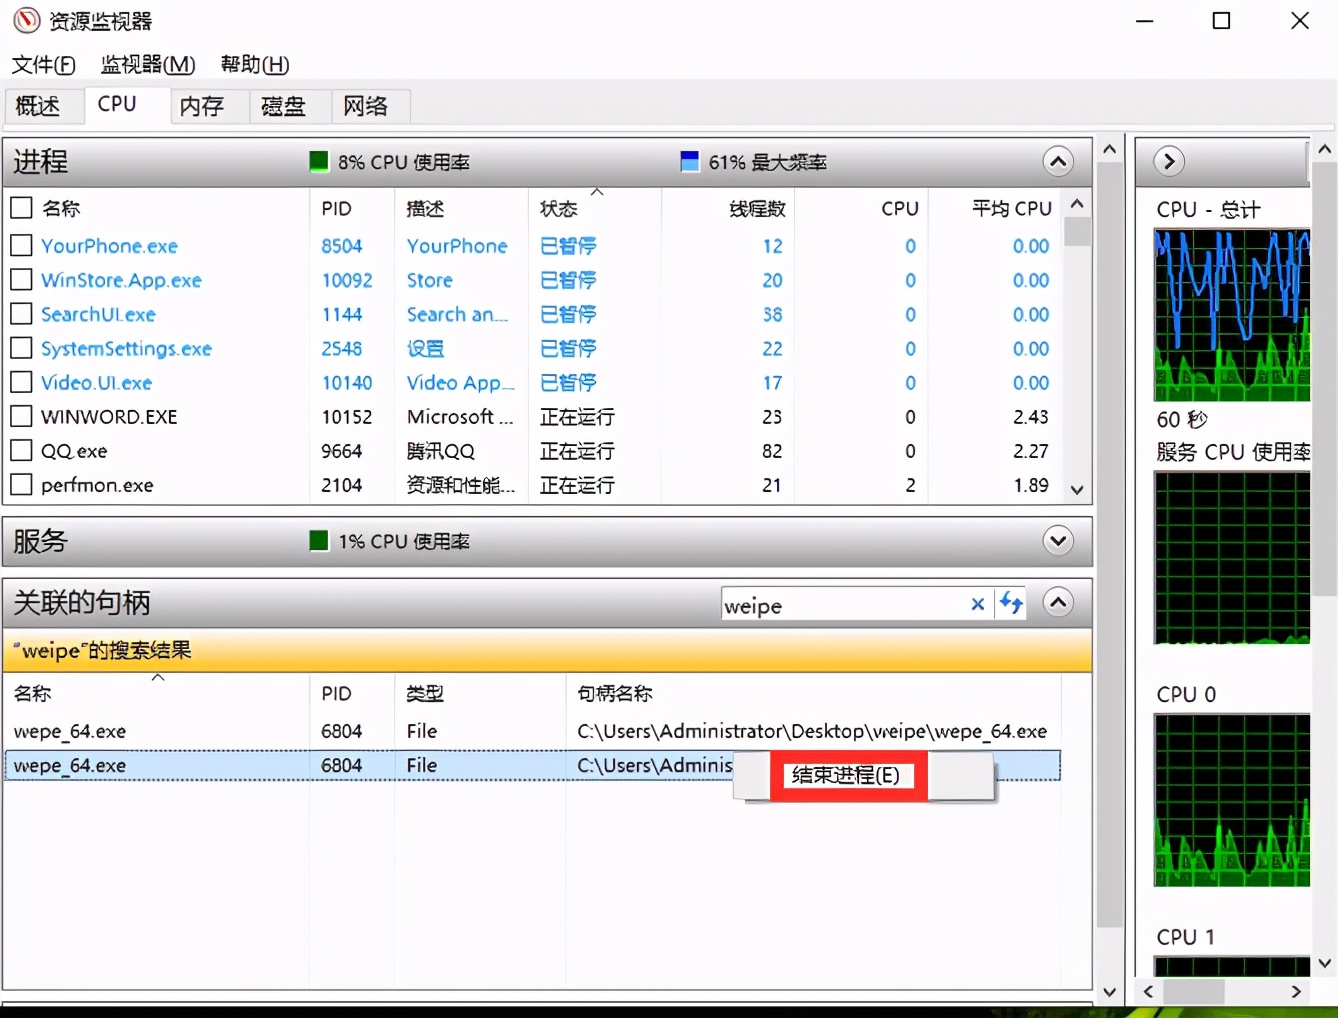Open the right graphs panel arrow icon

1168,161
